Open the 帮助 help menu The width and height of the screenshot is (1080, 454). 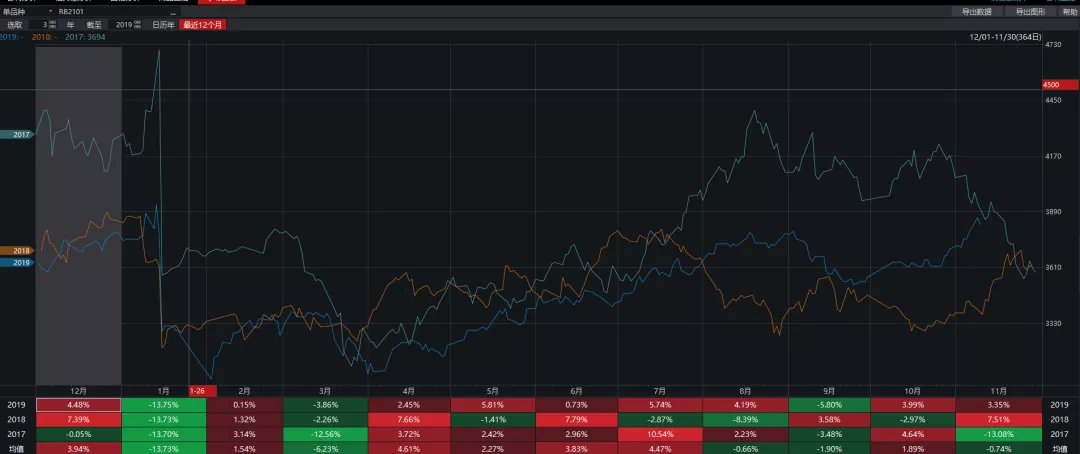[1066, 11]
